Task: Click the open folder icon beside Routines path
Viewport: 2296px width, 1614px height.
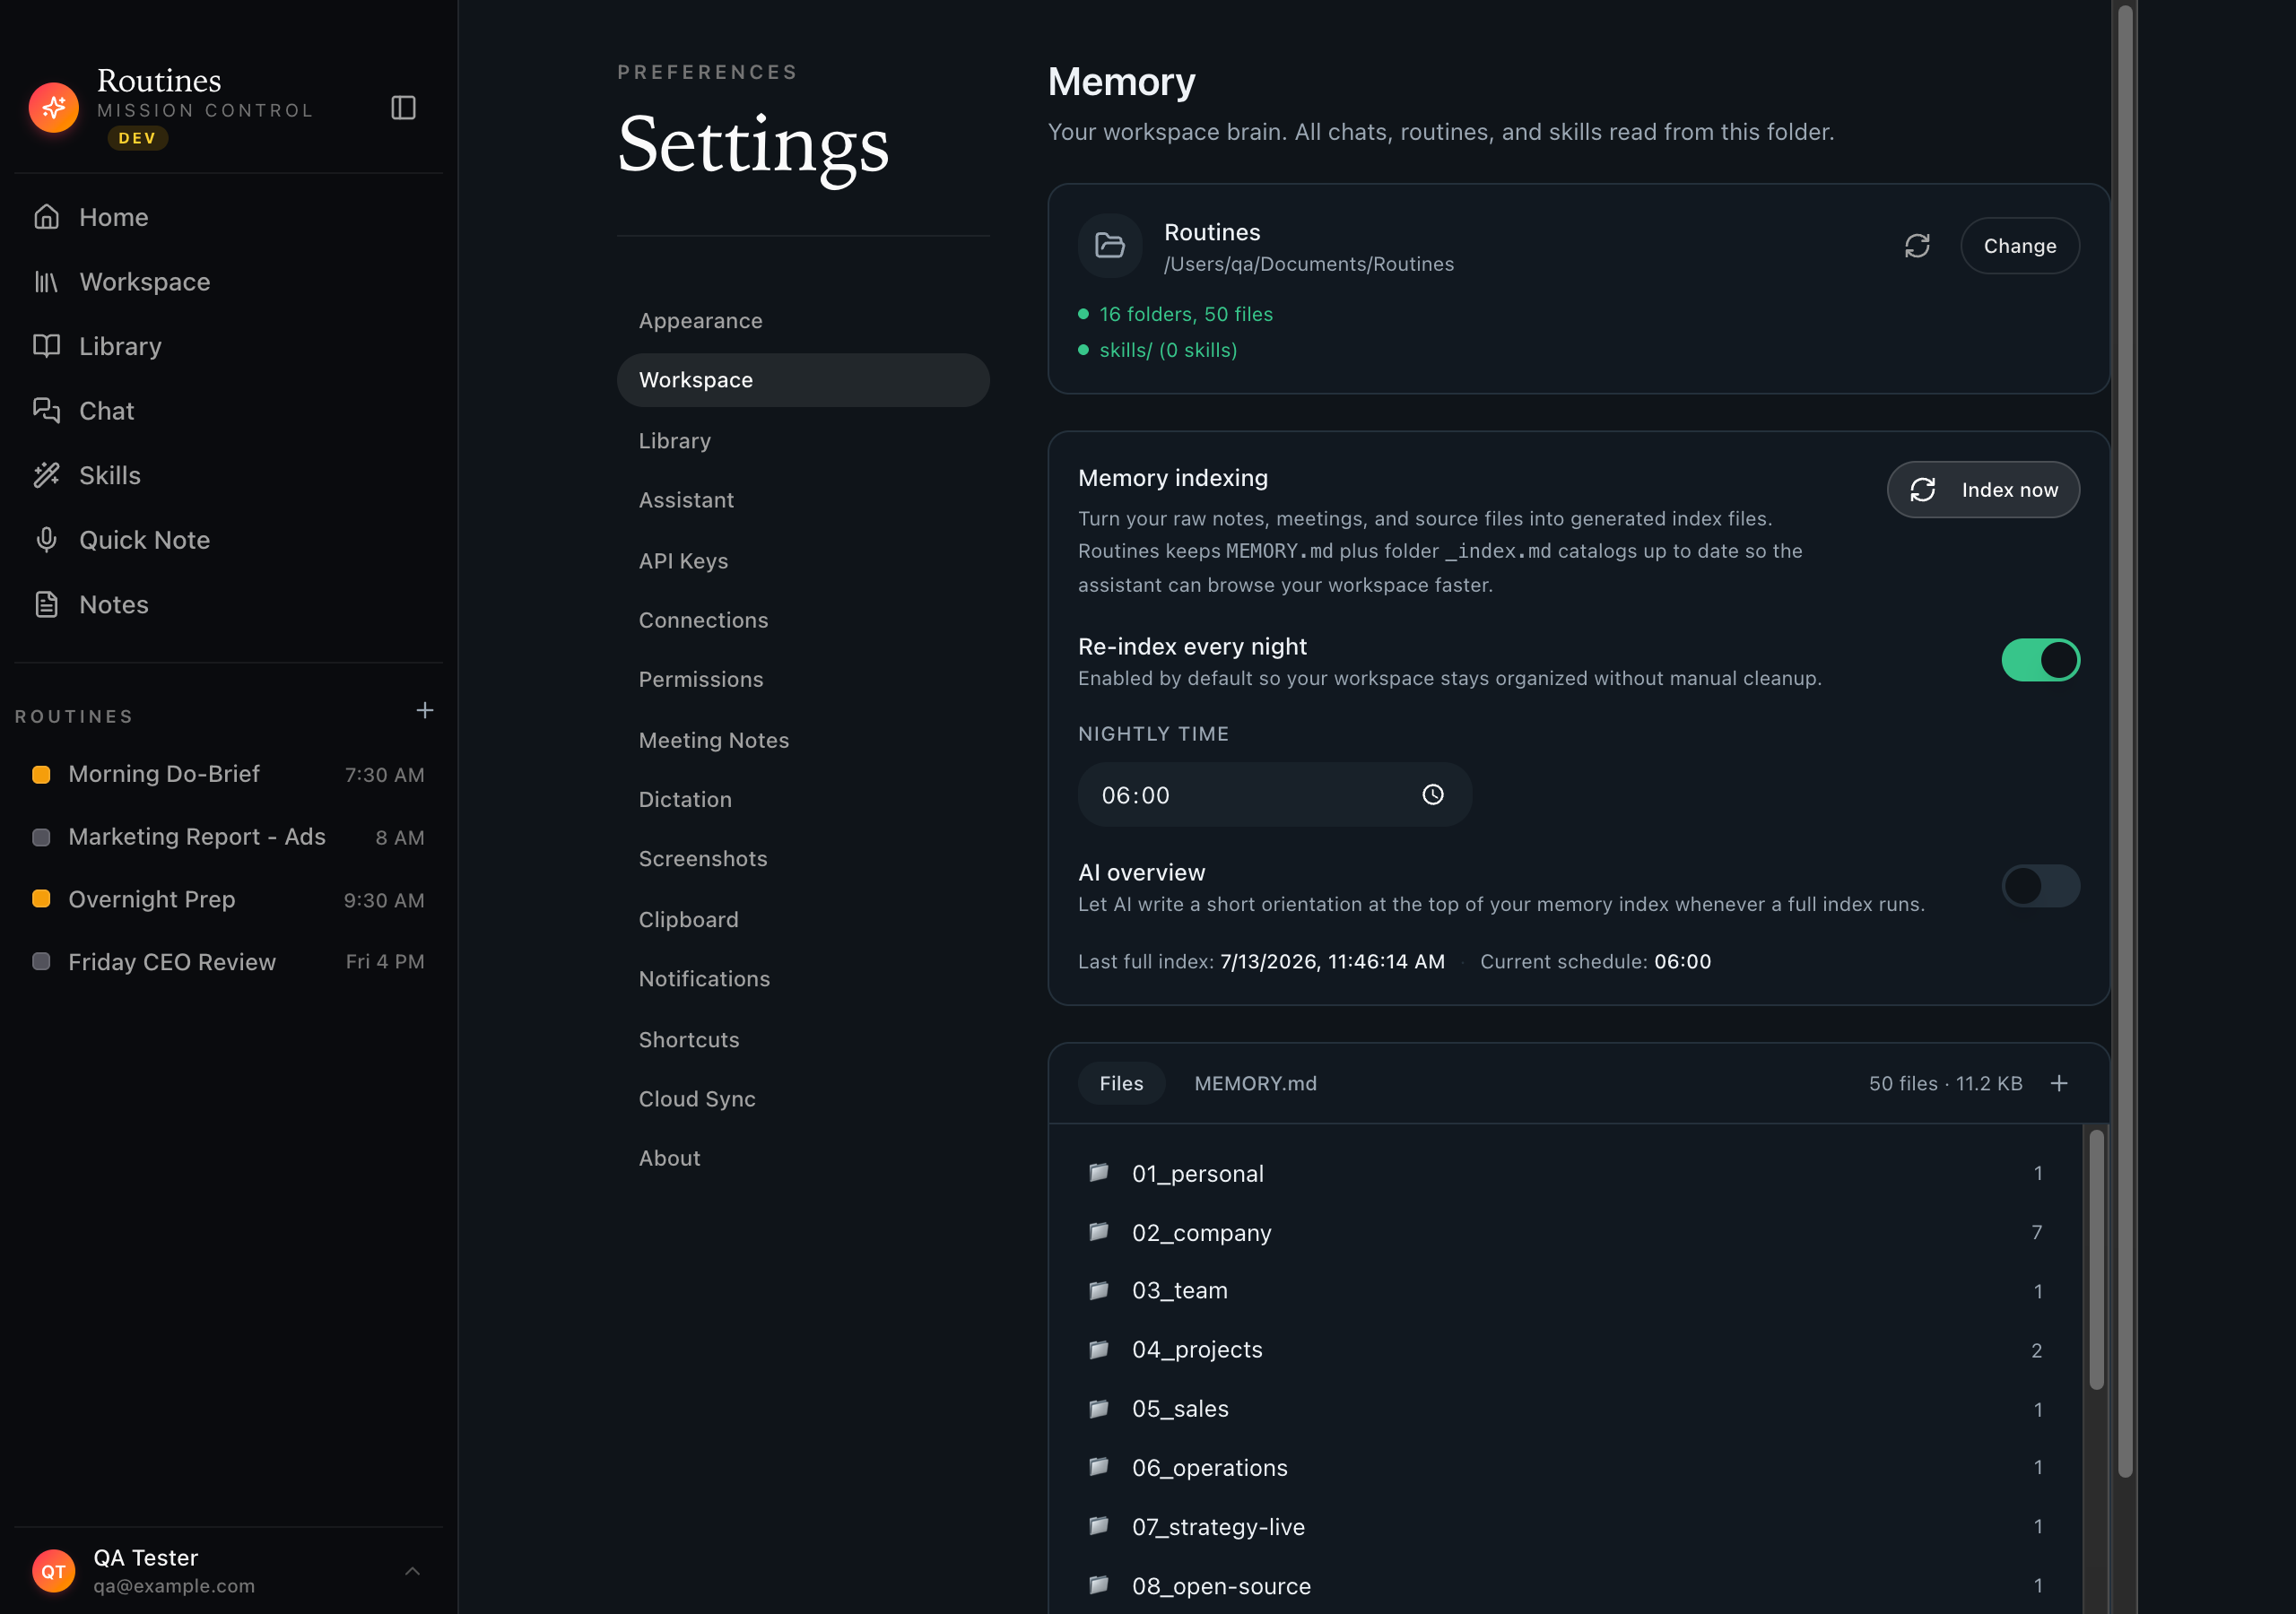Action: (x=1110, y=246)
